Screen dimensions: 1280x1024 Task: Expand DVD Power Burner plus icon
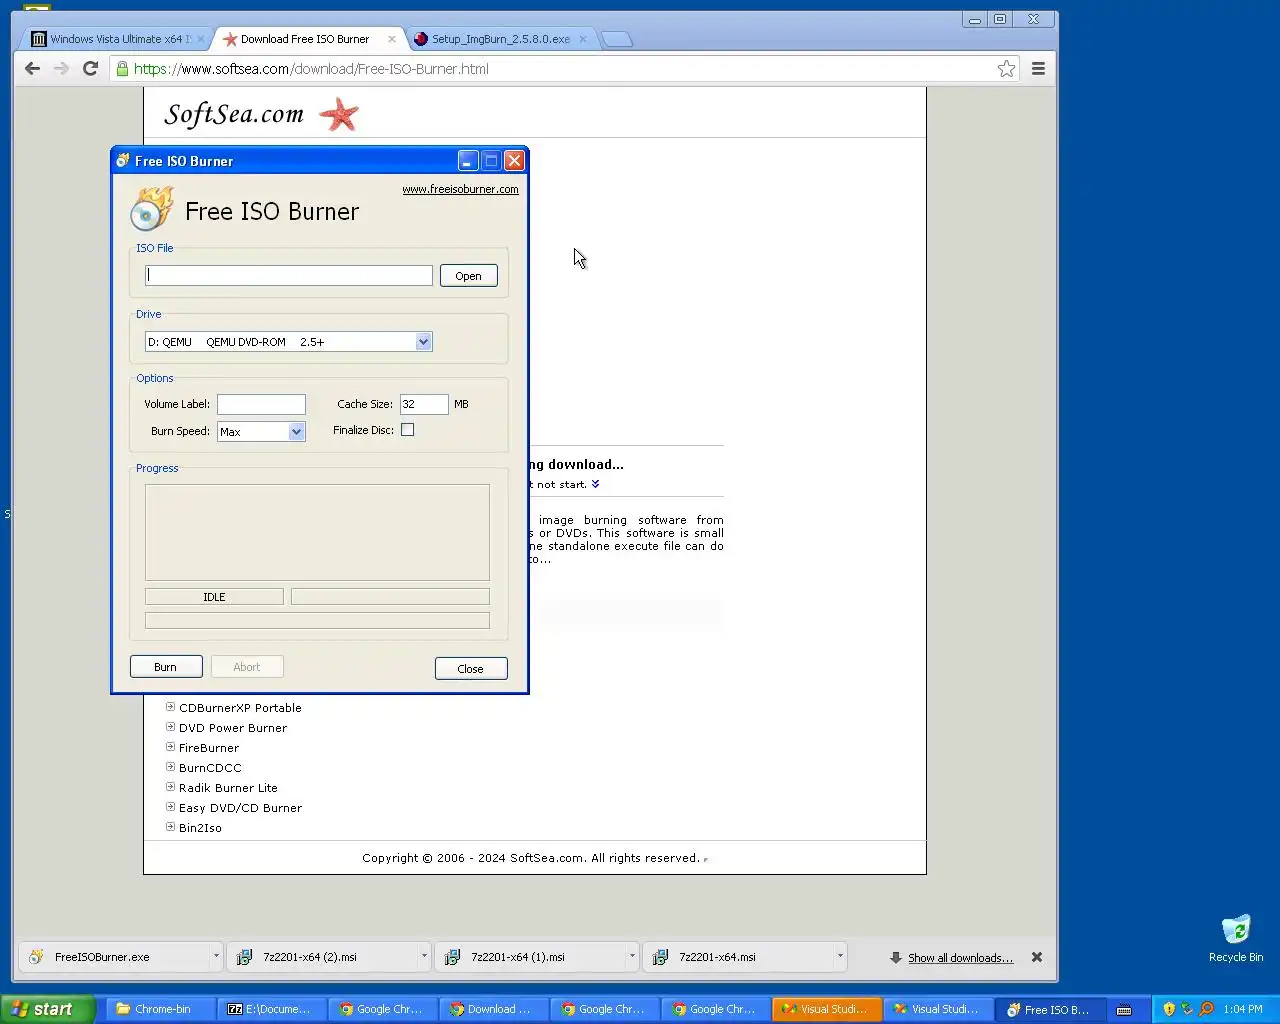[170, 726]
